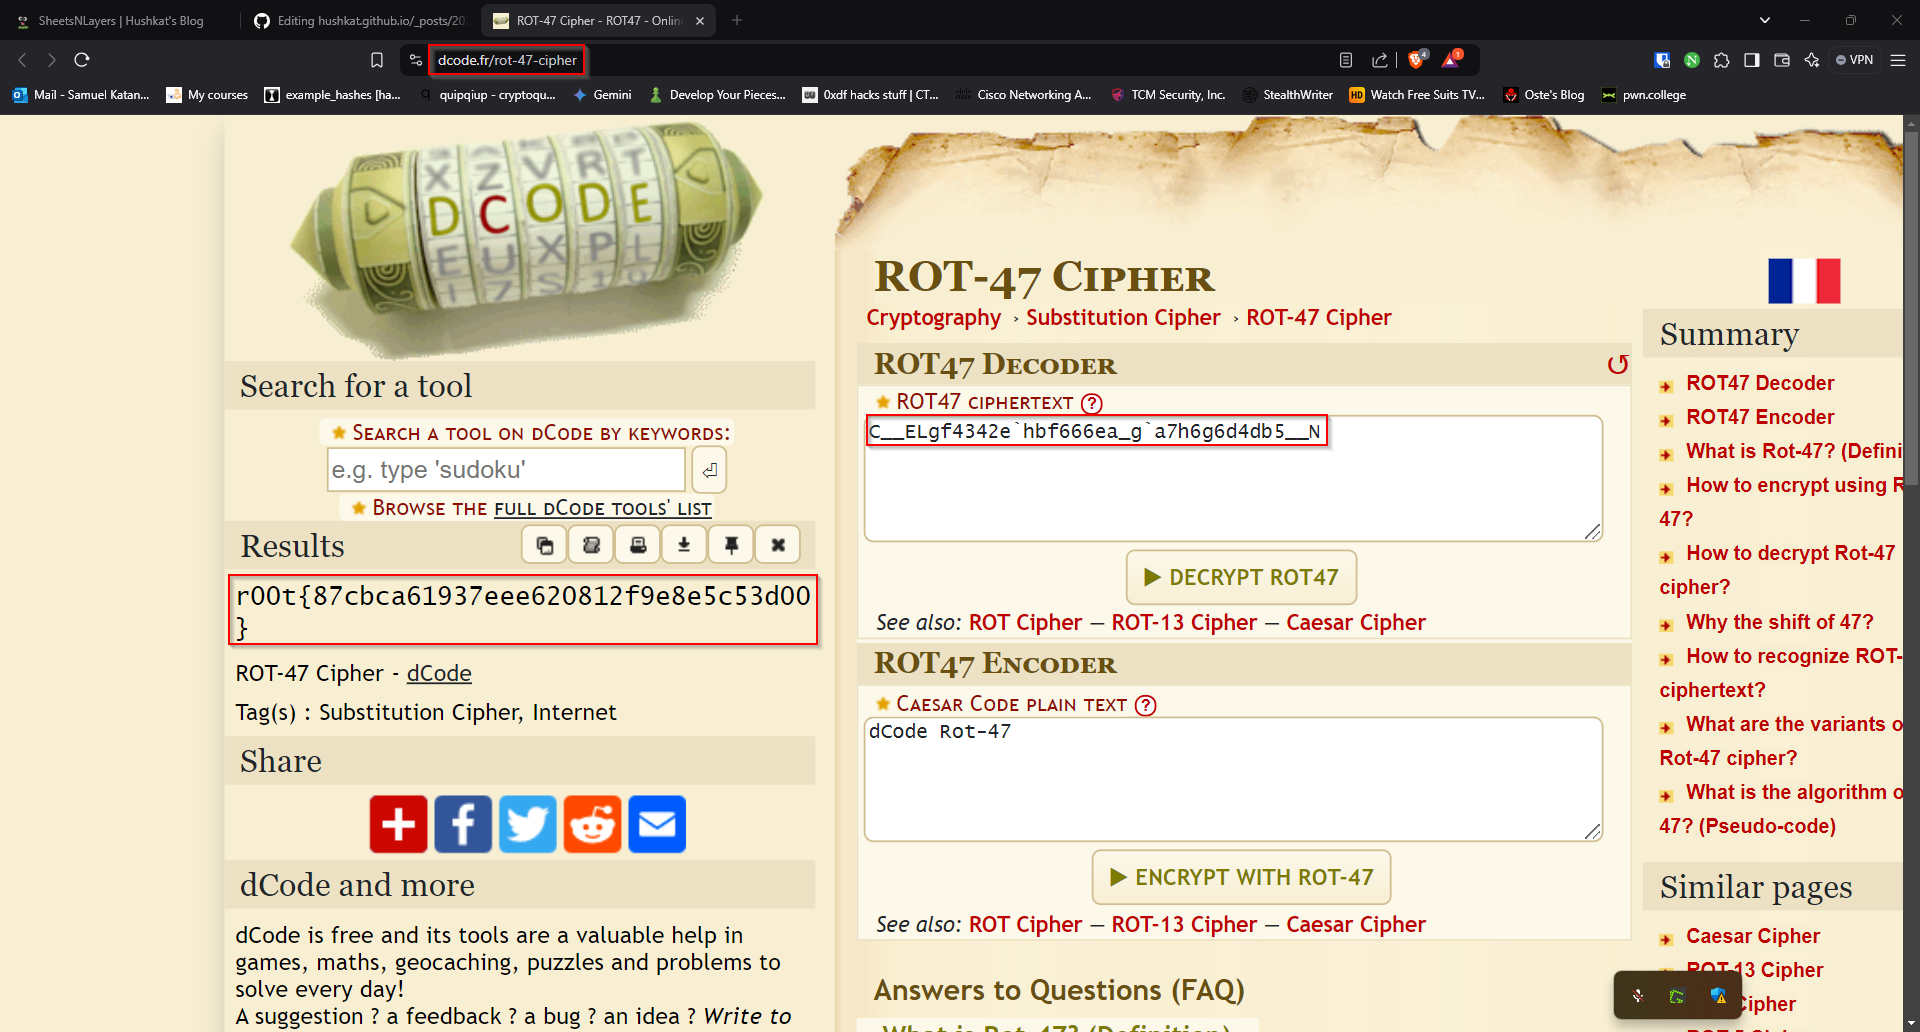Switch to the GitHub editing tab
The width and height of the screenshot is (1920, 1032).
360,20
